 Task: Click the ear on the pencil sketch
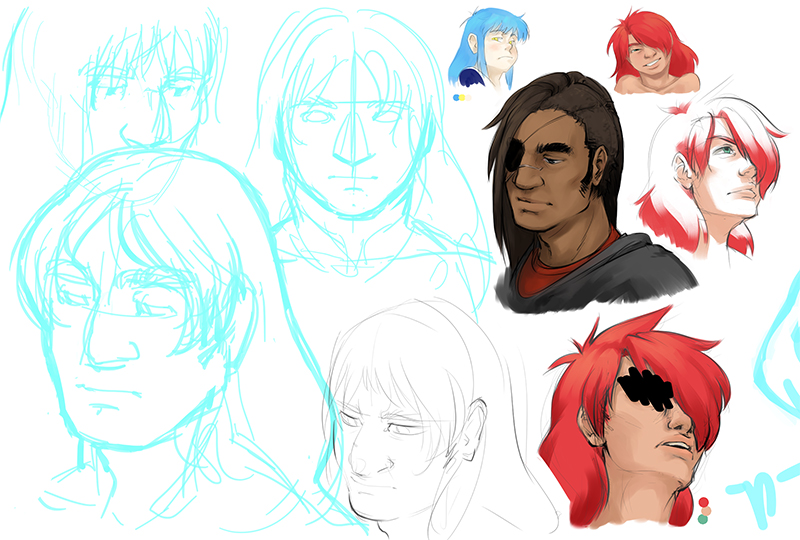471,440
